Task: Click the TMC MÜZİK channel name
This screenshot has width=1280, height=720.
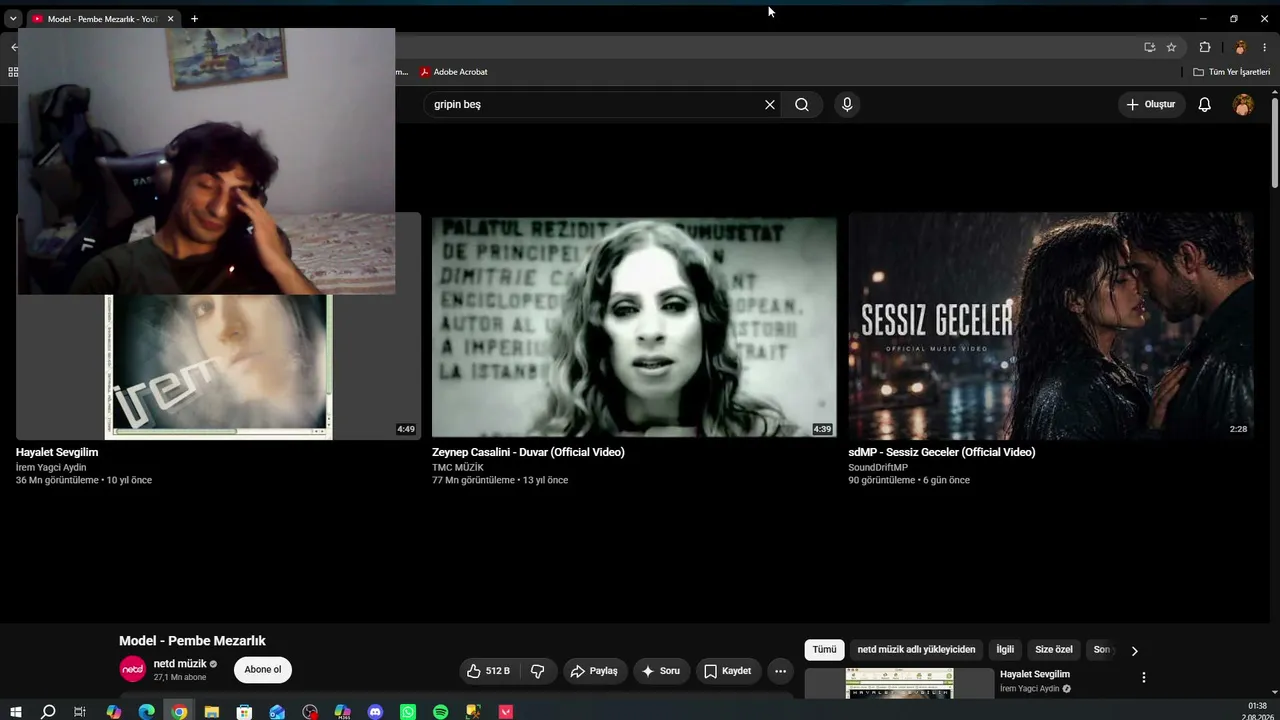Action: tap(458, 468)
